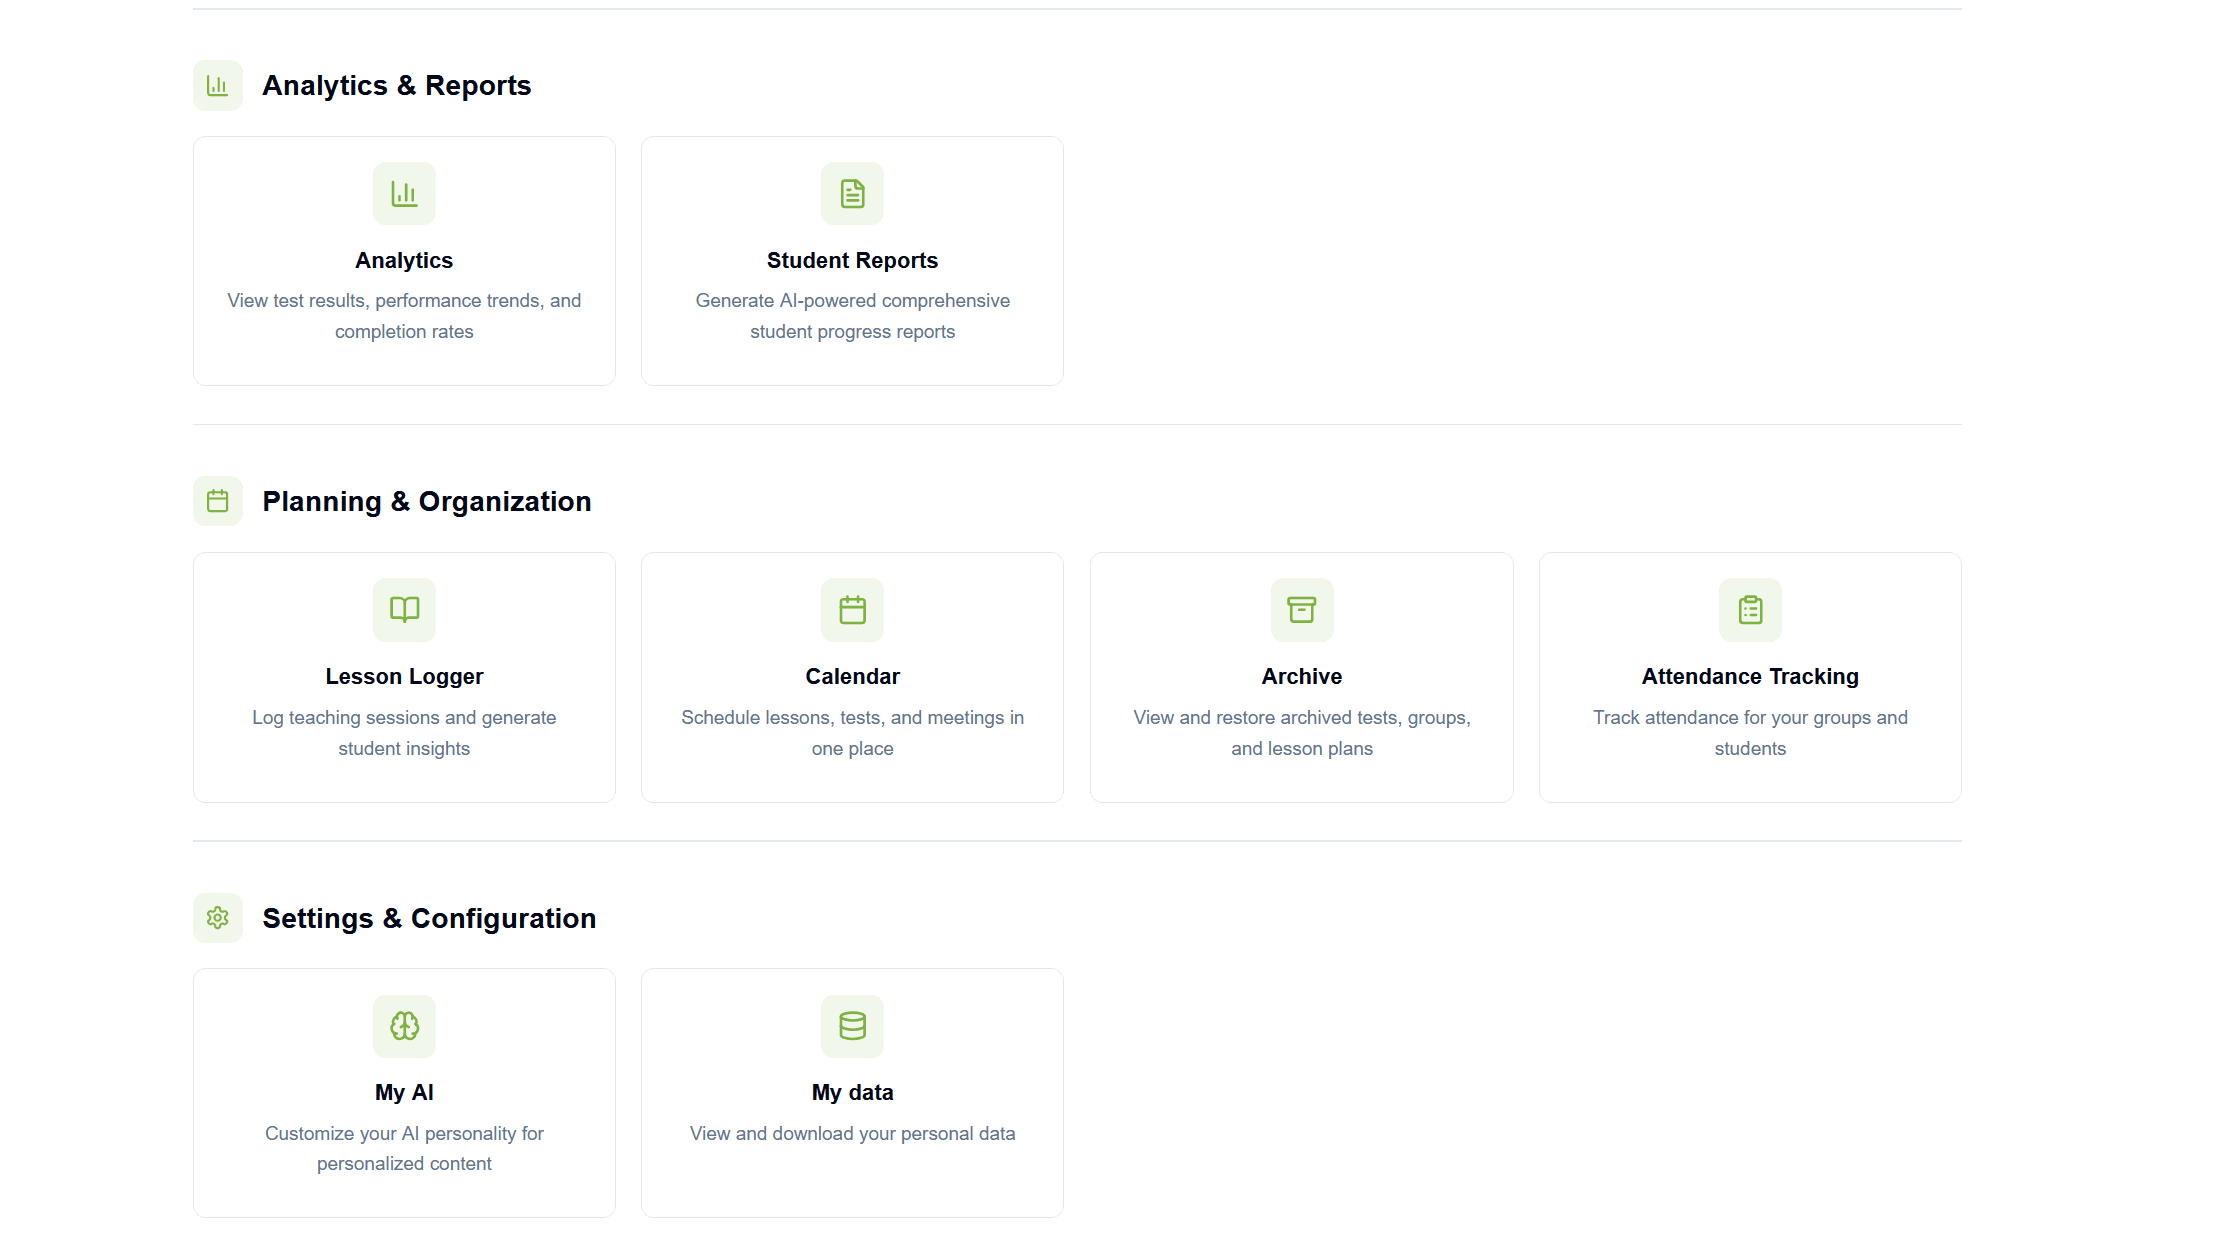Image resolution: width=2232 pixels, height=1254 pixels.
Task: Click the Analytics bar chart card icon
Action: 404,193
